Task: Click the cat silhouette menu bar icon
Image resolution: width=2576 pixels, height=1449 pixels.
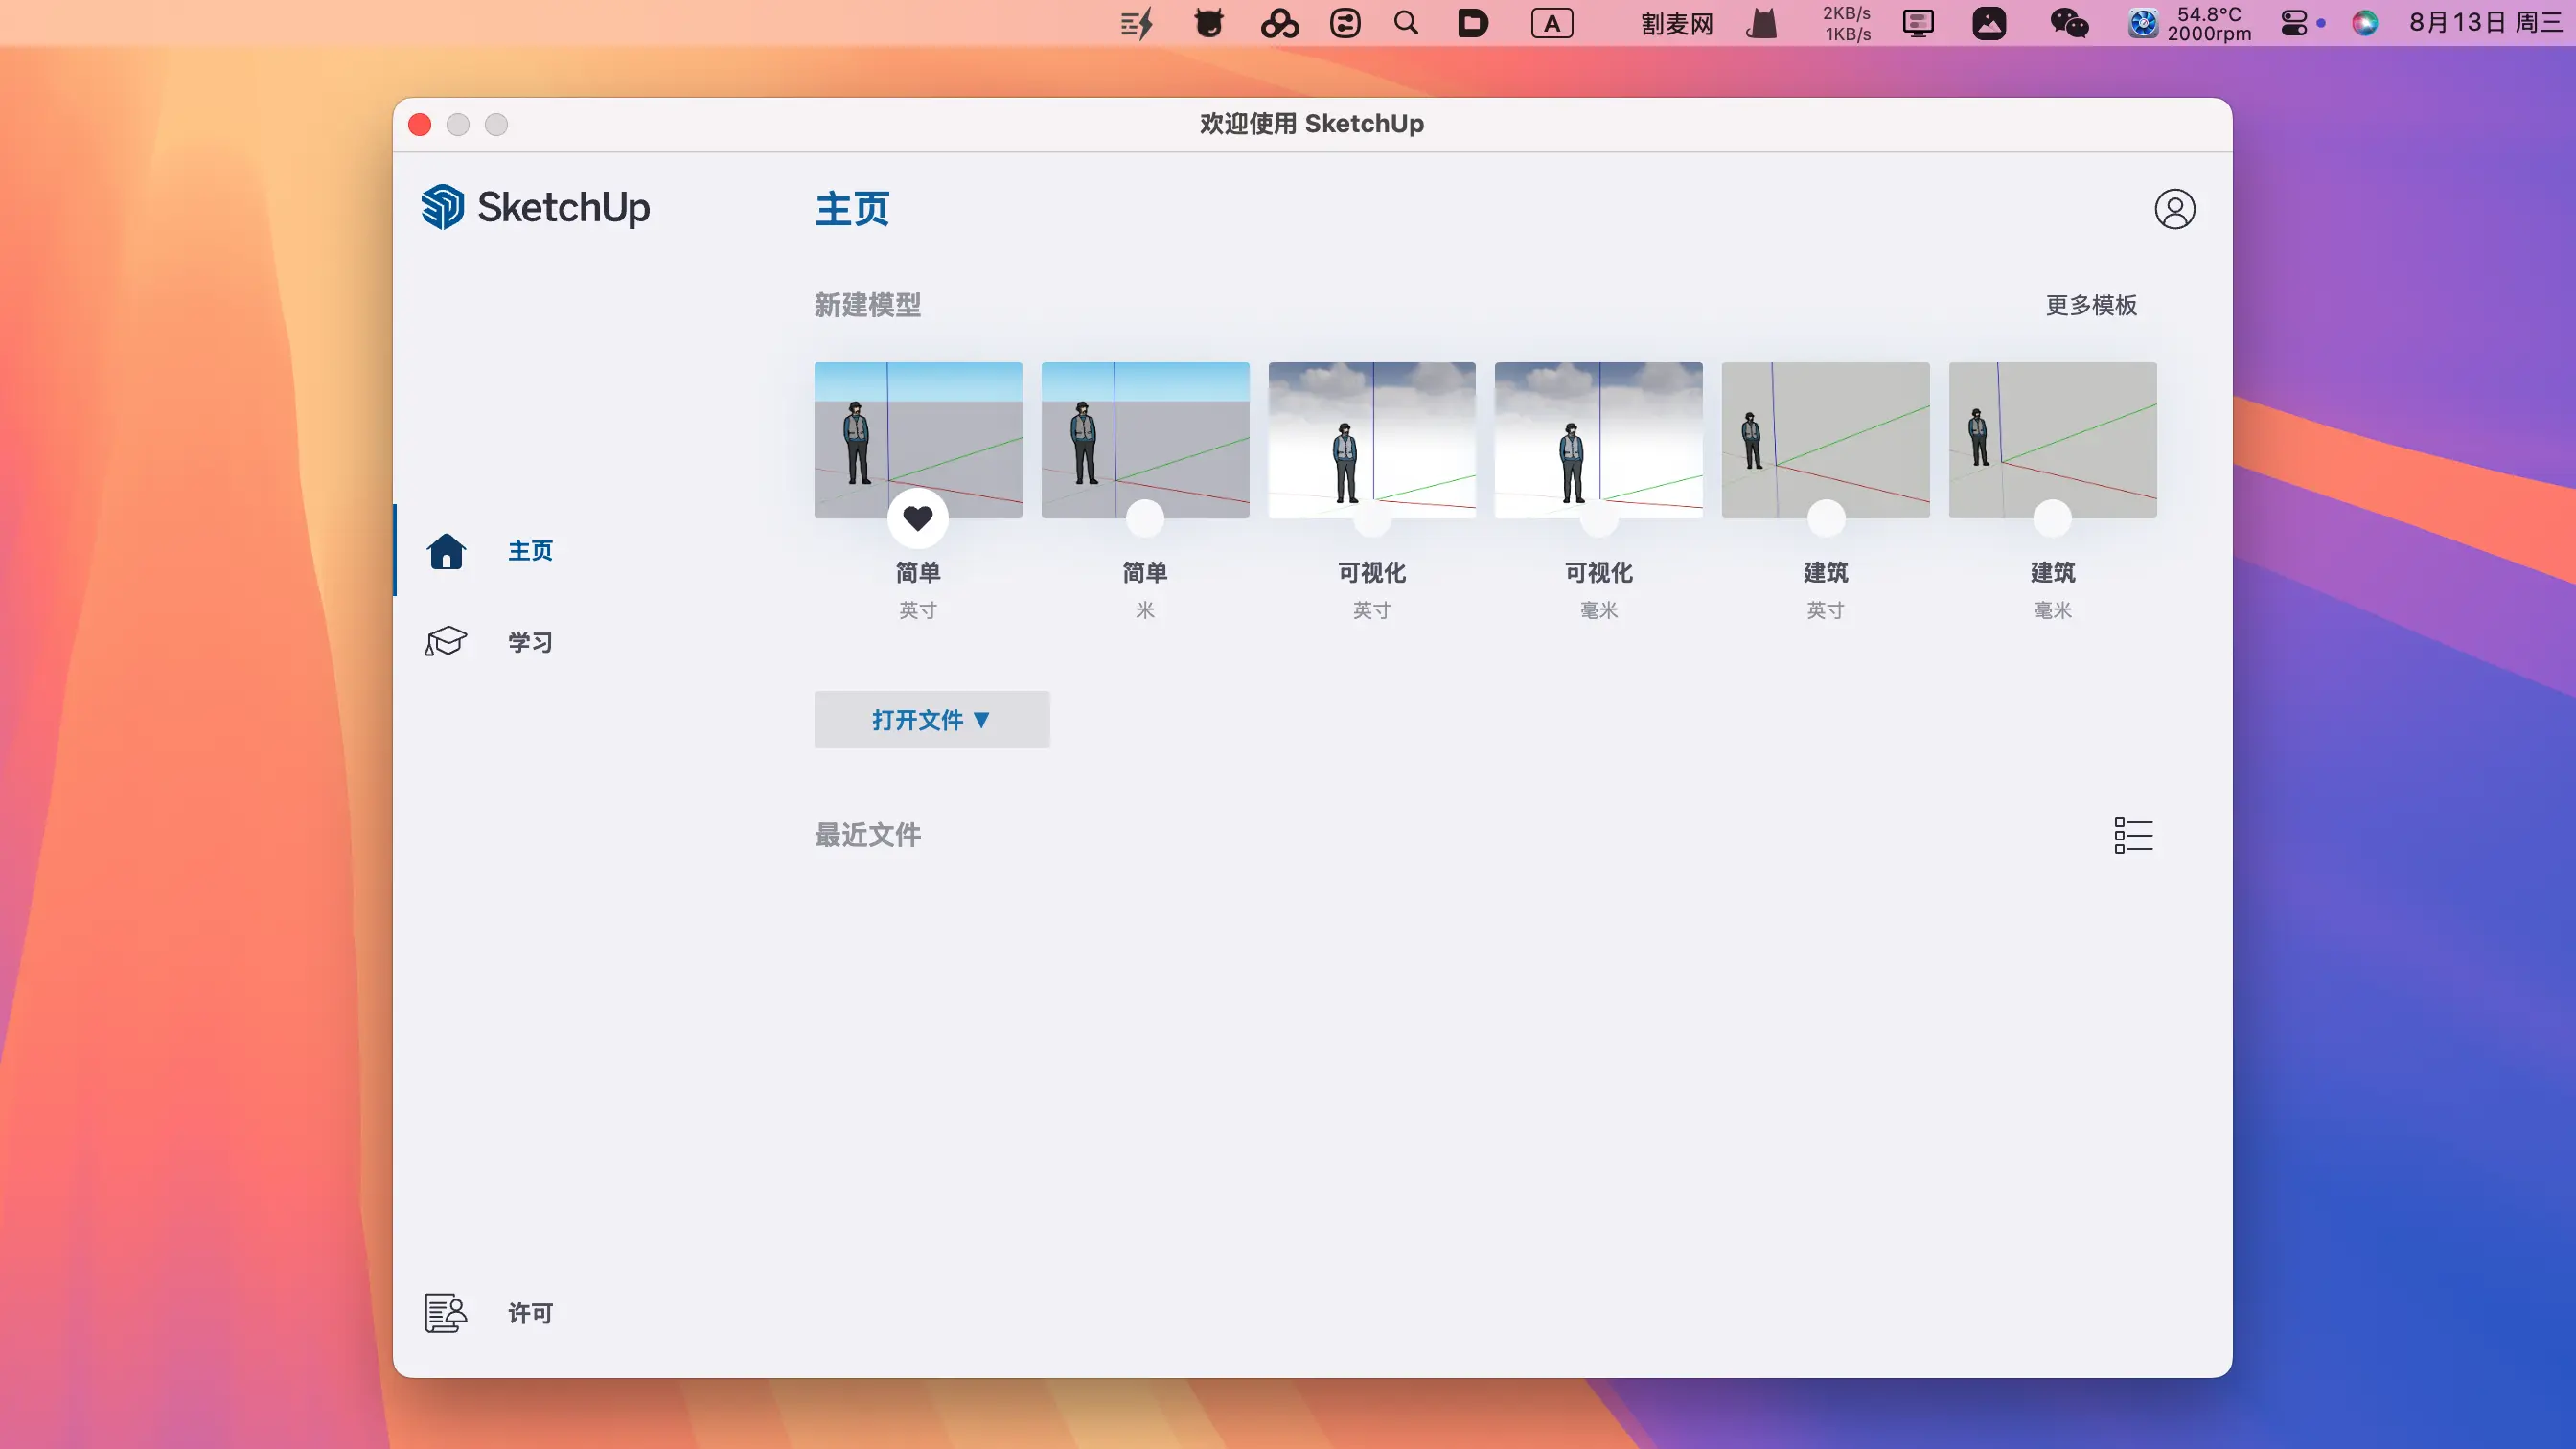Action: [x=1761, y=23]
